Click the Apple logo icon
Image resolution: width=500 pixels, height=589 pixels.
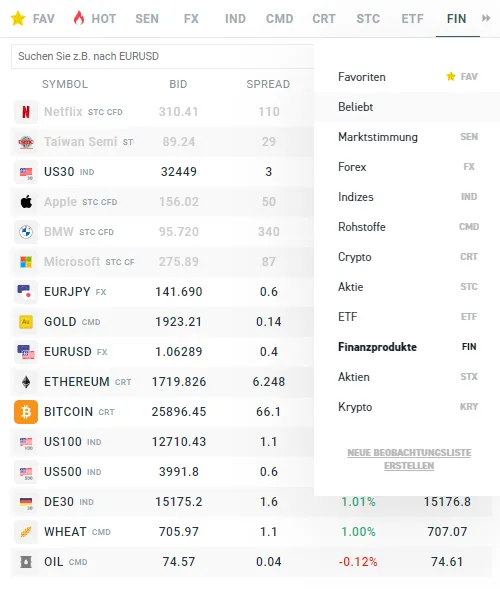coord(26,202)
